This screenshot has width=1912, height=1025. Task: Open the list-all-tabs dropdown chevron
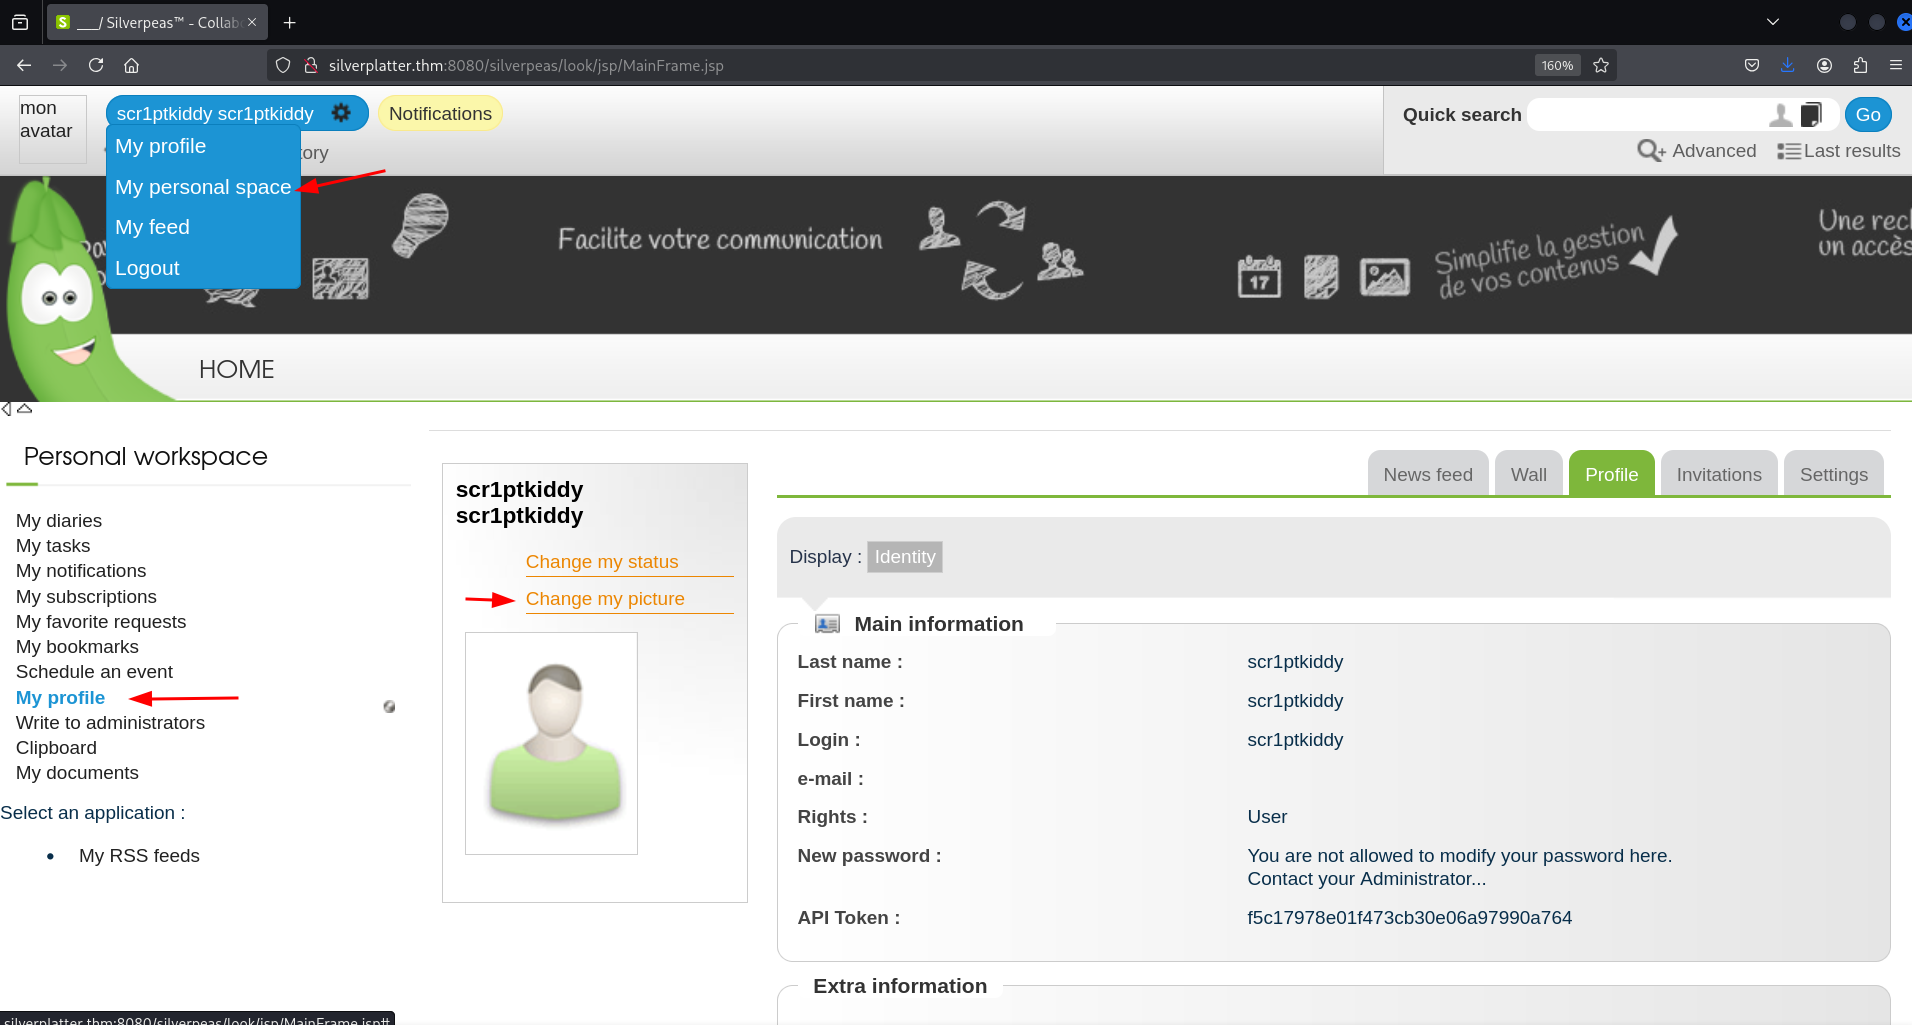1773,22
